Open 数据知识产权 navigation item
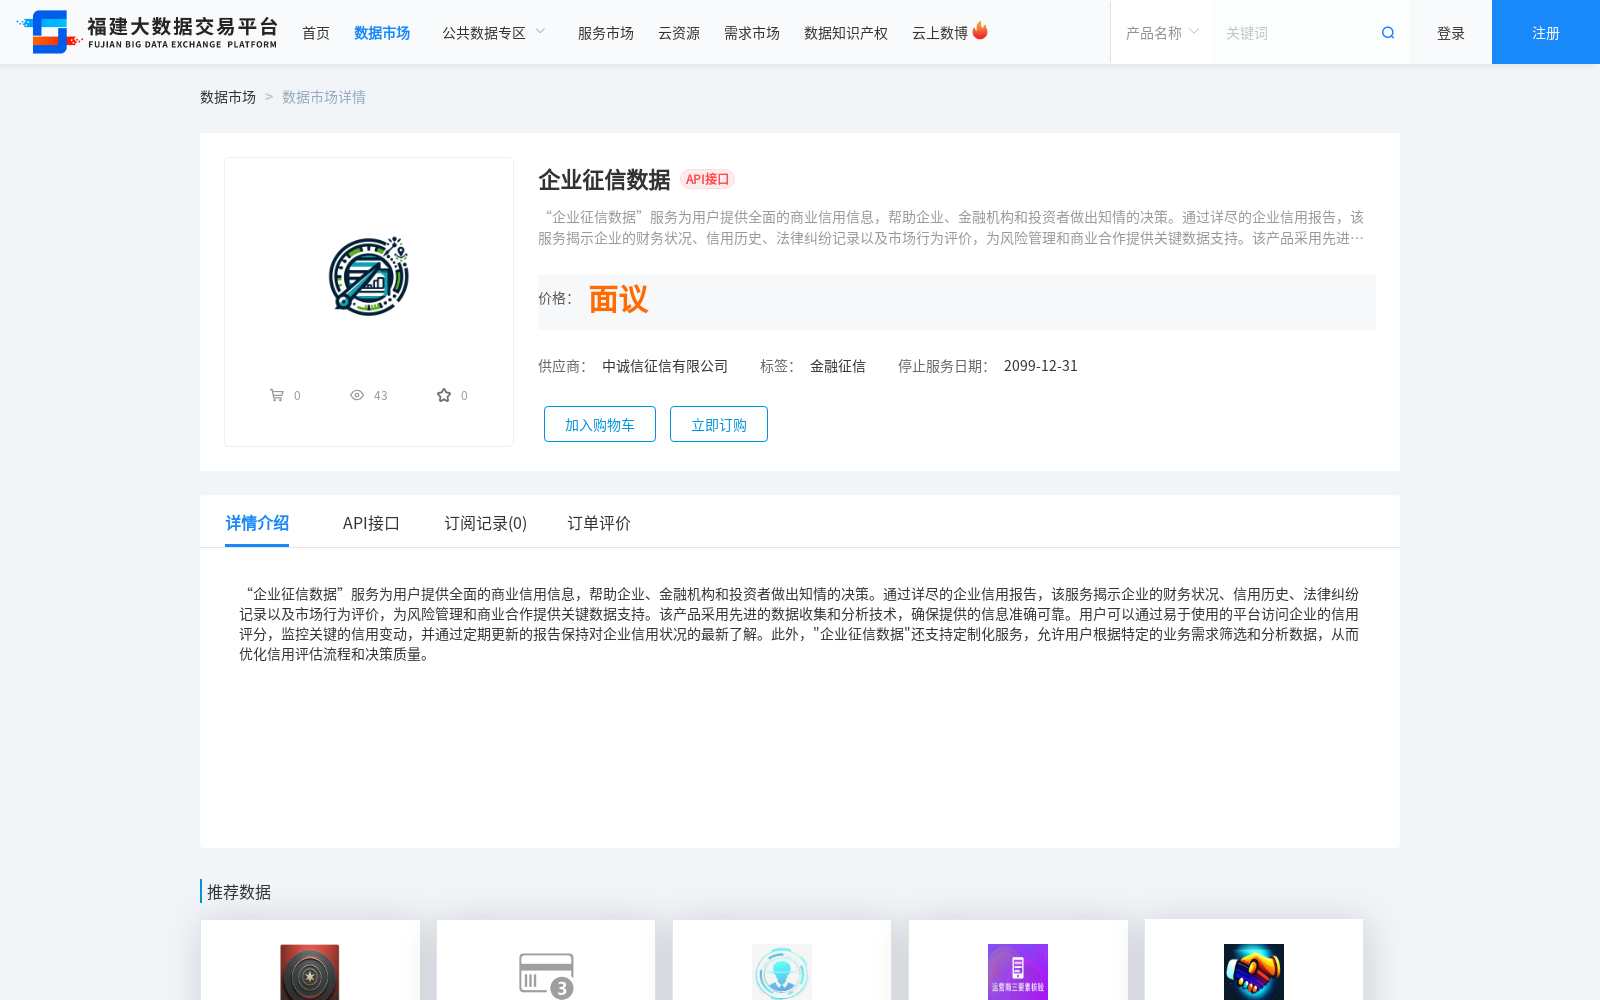Screen dimensions: 1600x1000 tap(846, 33)
